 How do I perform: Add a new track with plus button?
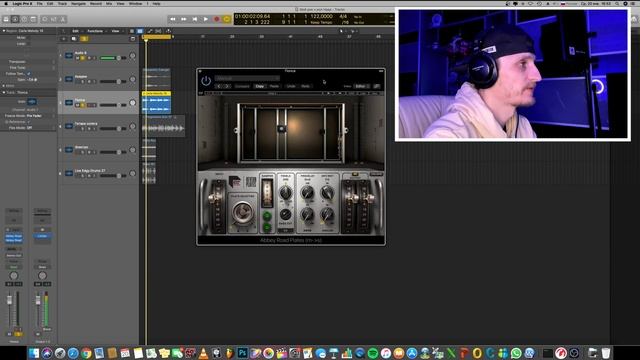[x=64, y=39]
